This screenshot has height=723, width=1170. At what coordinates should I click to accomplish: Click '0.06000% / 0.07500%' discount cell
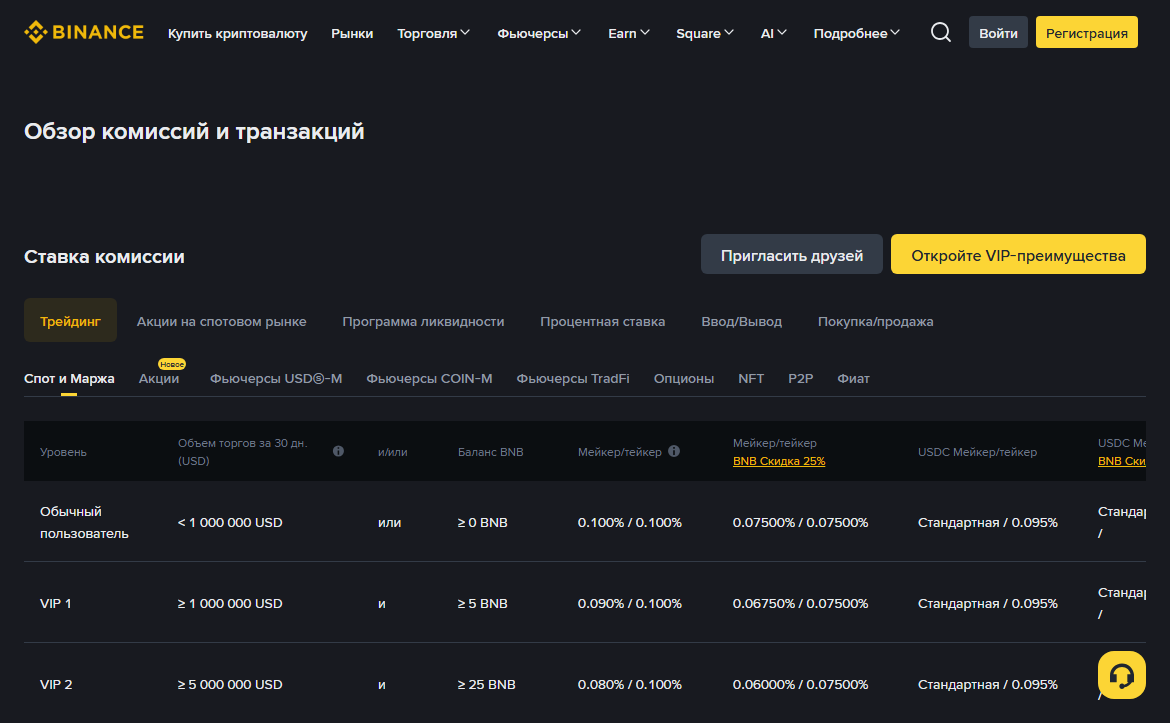(801, 684)
